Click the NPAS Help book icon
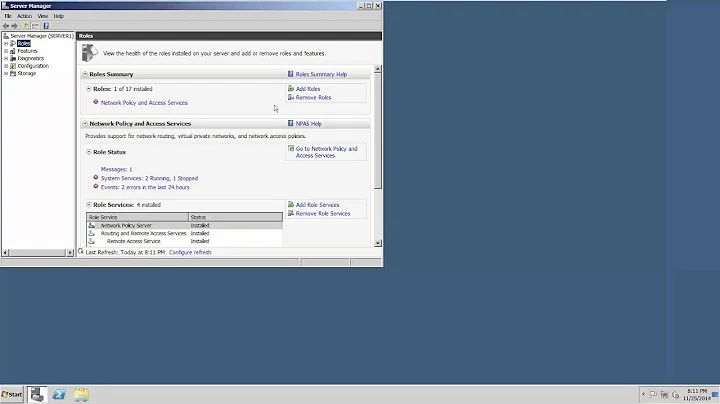Screen dimensions: 720x404 pyautogui.click(x=290, y=123)
